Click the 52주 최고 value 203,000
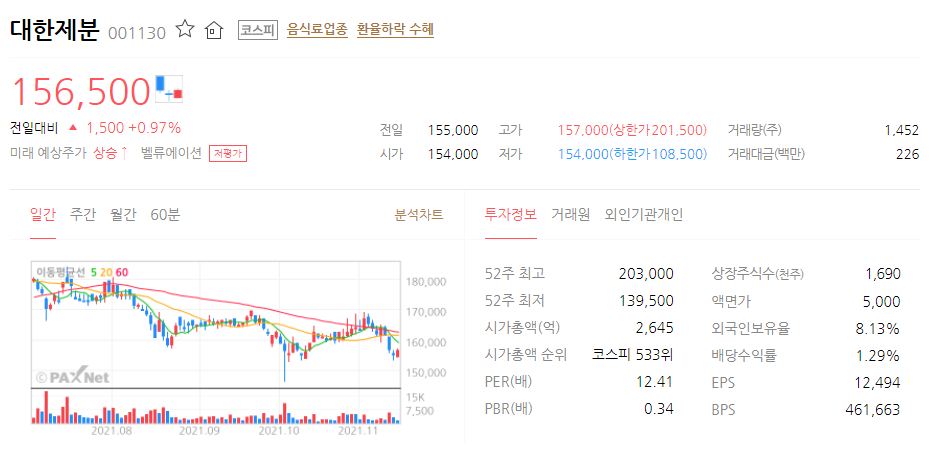The width and height of the screenshot is (933, 456). tap(646, 274)
